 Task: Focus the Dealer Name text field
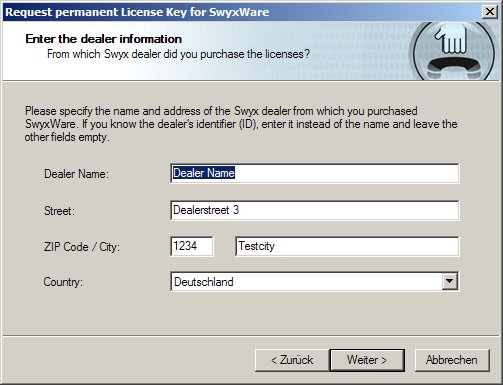point(314,173)
